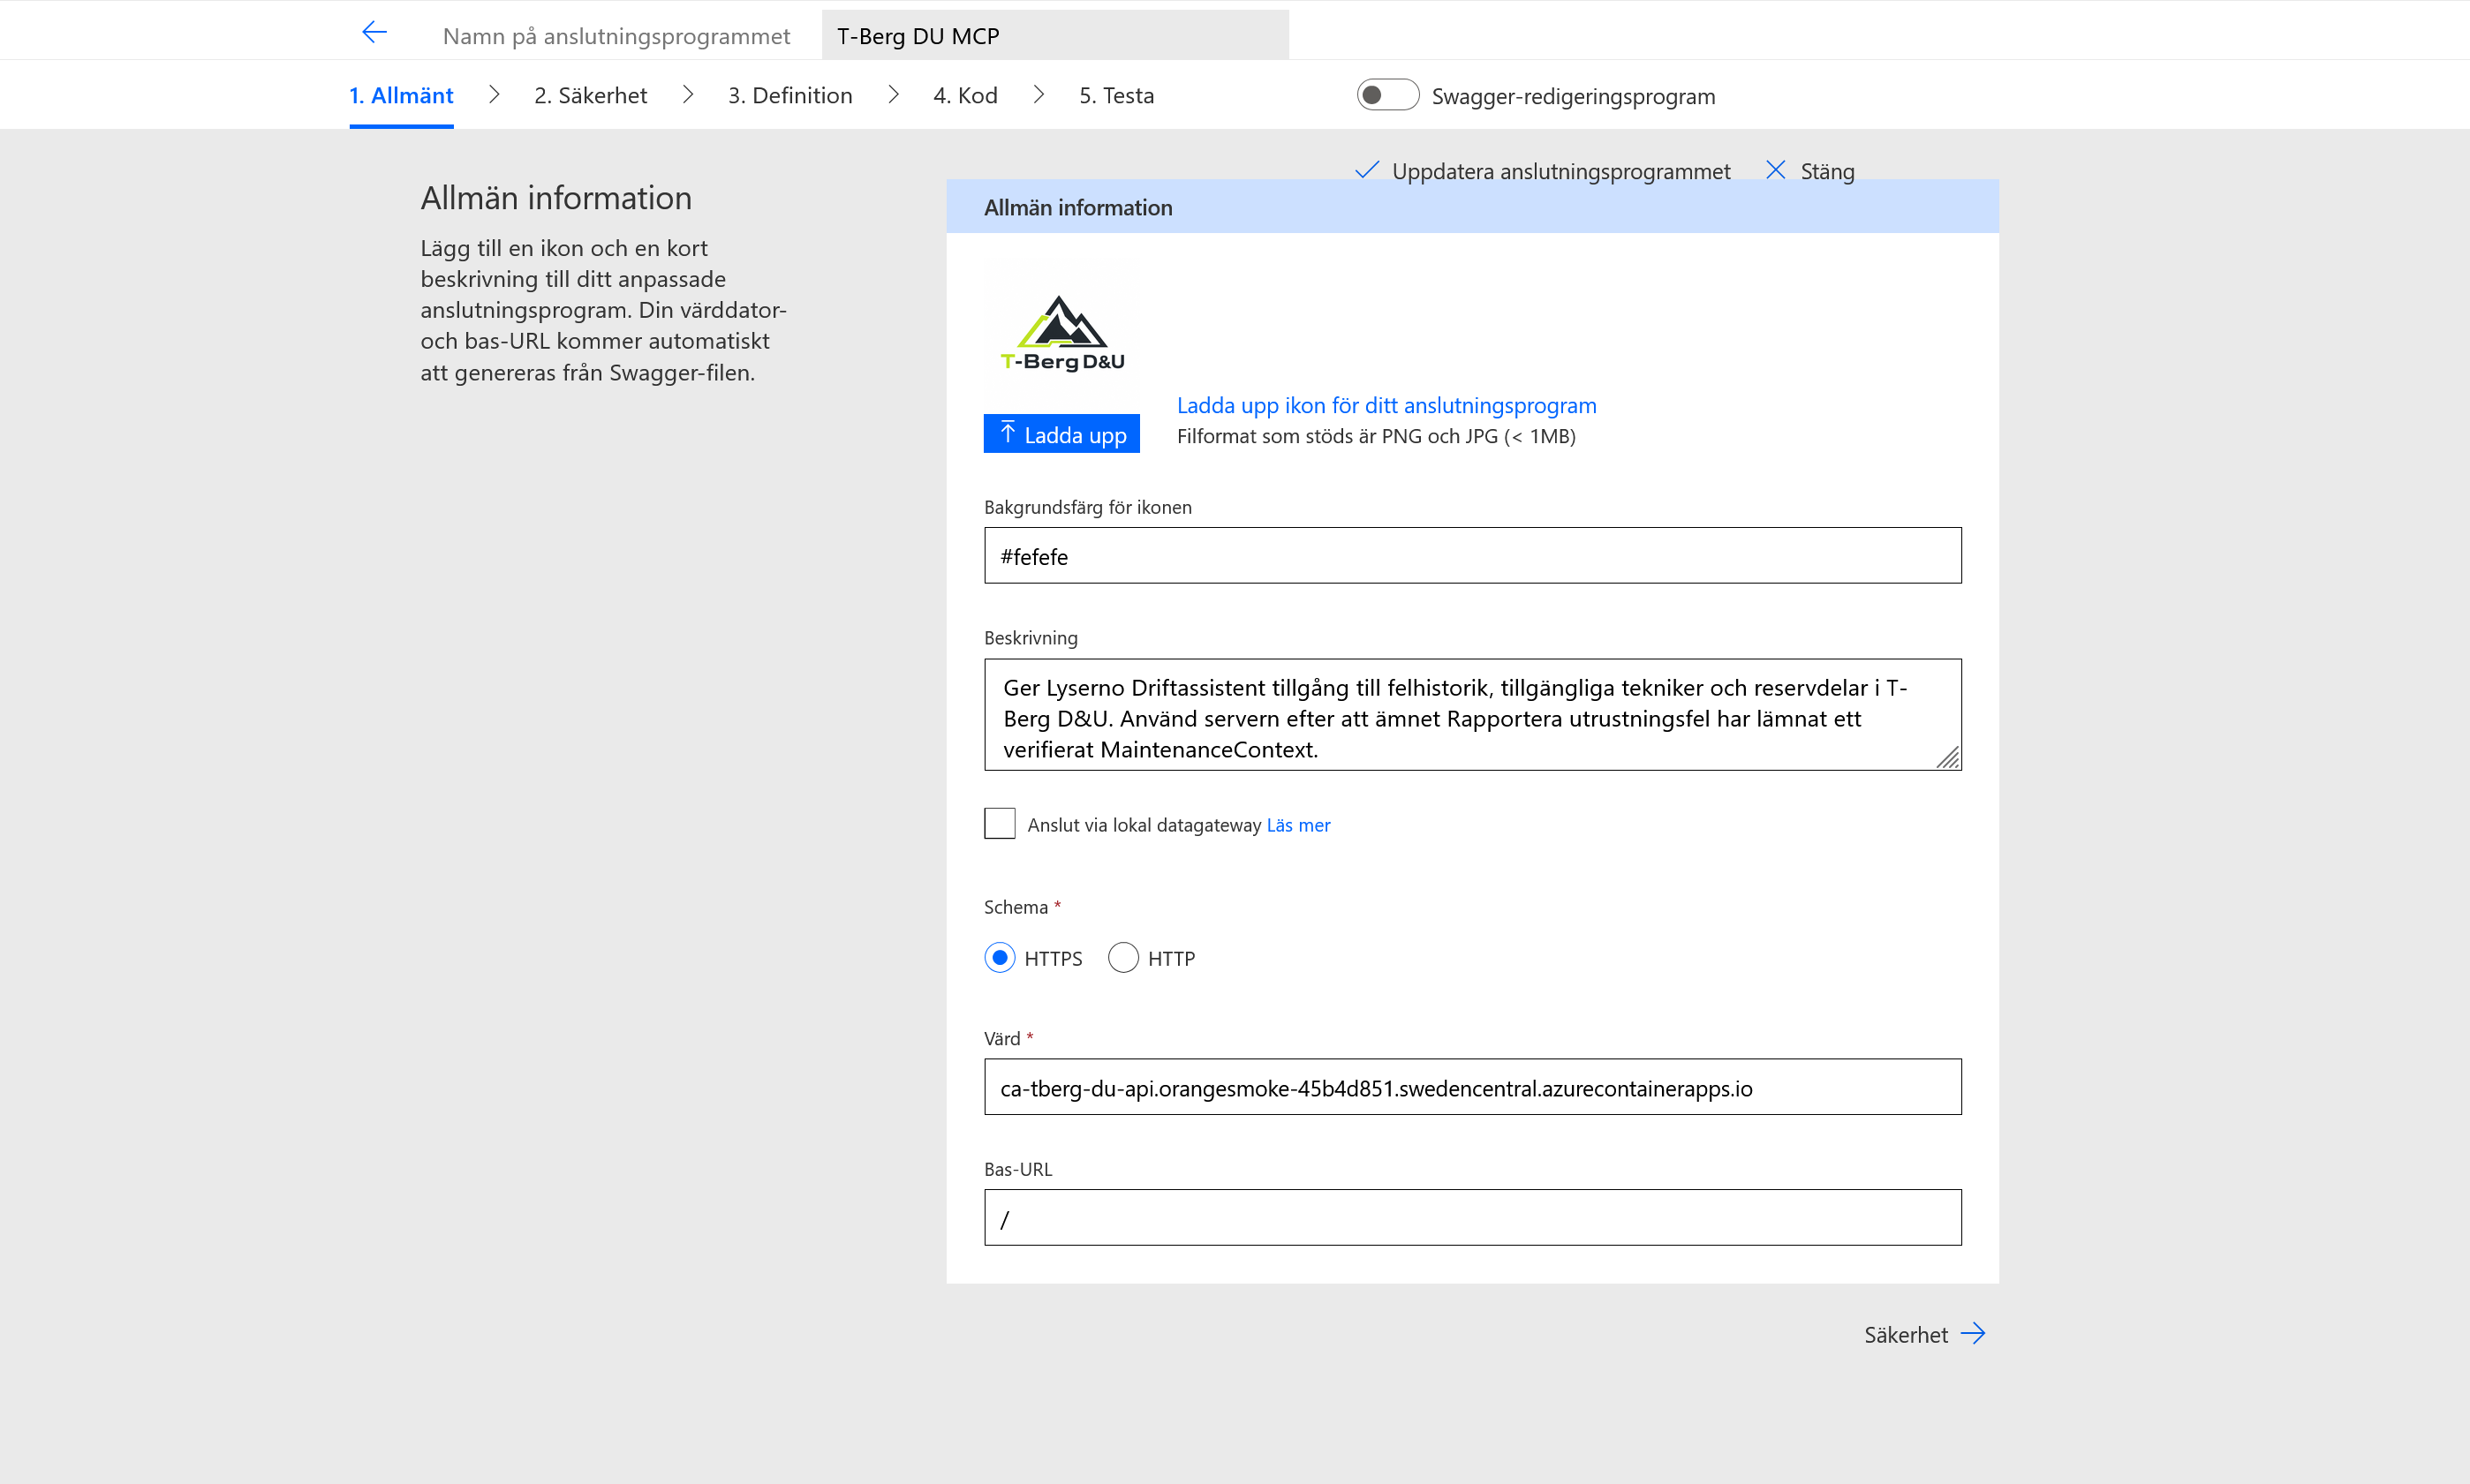2470x1484 pixels.
Task: Click the Filformat som stöds är PNG och JPG text
Action: coord(1376,436)
